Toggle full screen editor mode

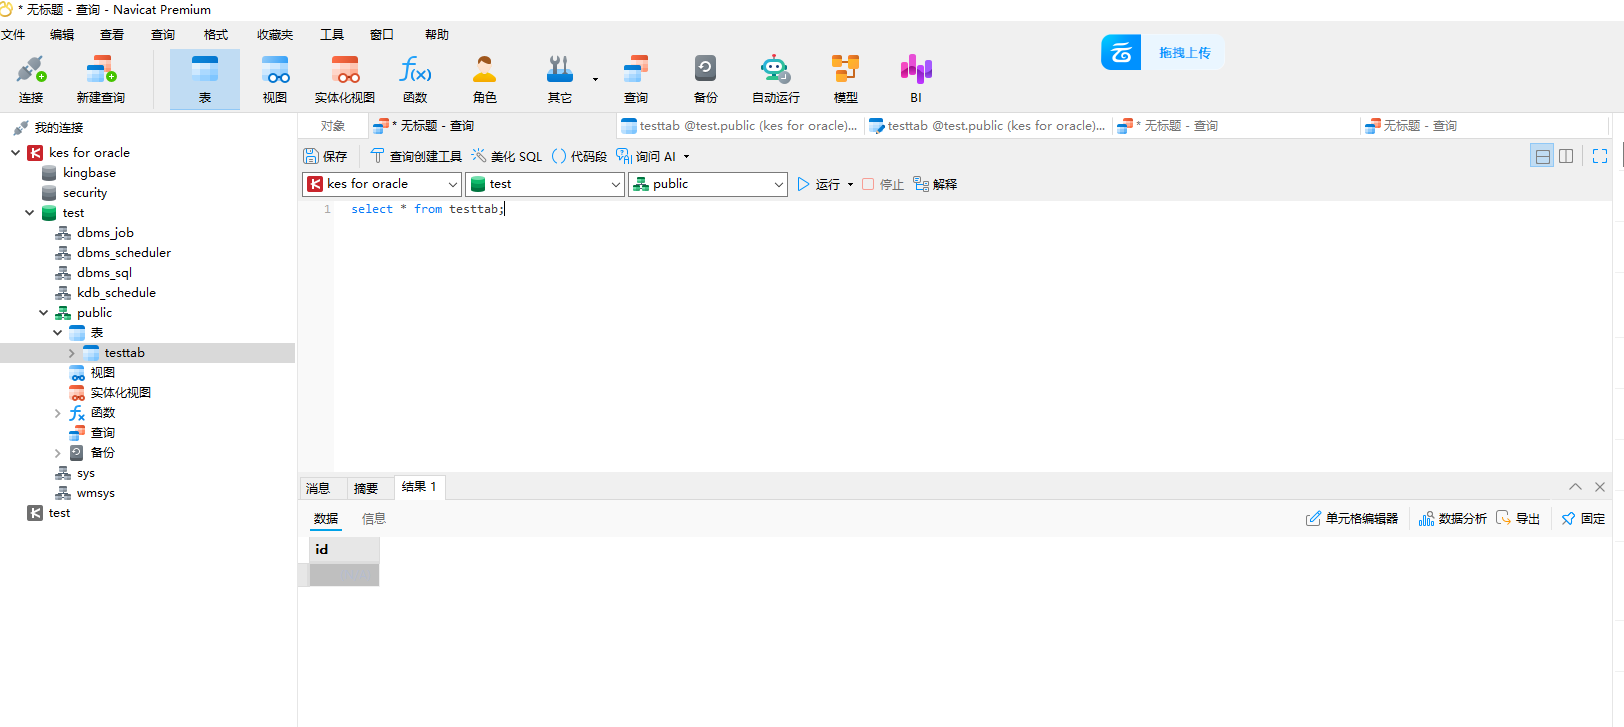[1600, 156]
